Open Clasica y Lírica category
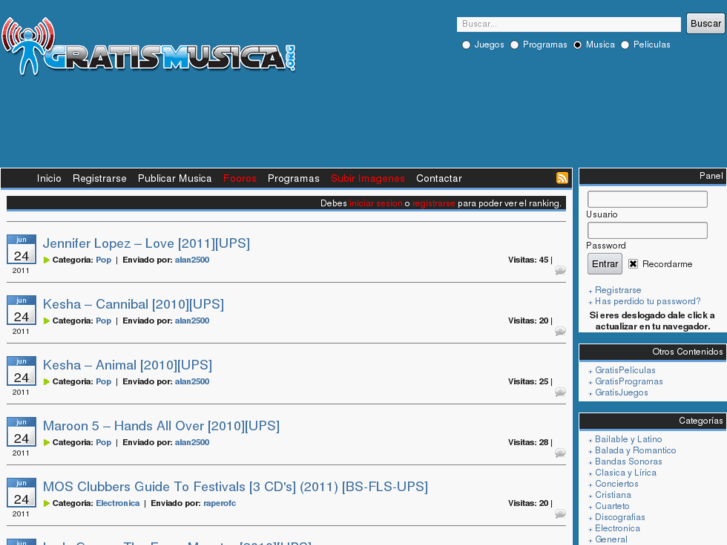727x545 pixels. (625, 473)
